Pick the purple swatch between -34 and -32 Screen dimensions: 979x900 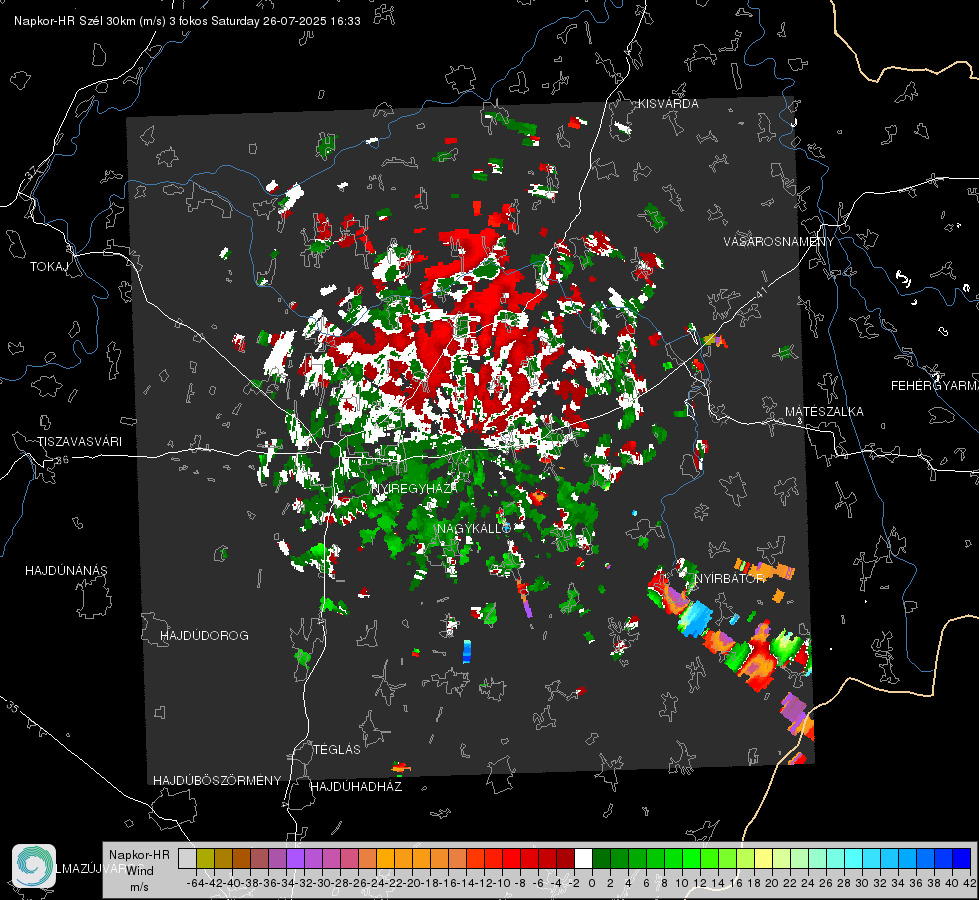tap(295, 858)
